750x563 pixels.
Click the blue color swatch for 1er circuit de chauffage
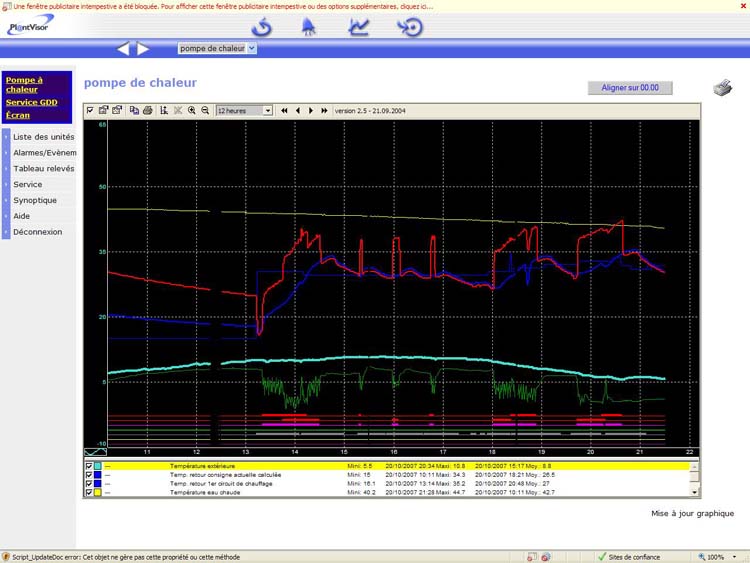[98, 484]
